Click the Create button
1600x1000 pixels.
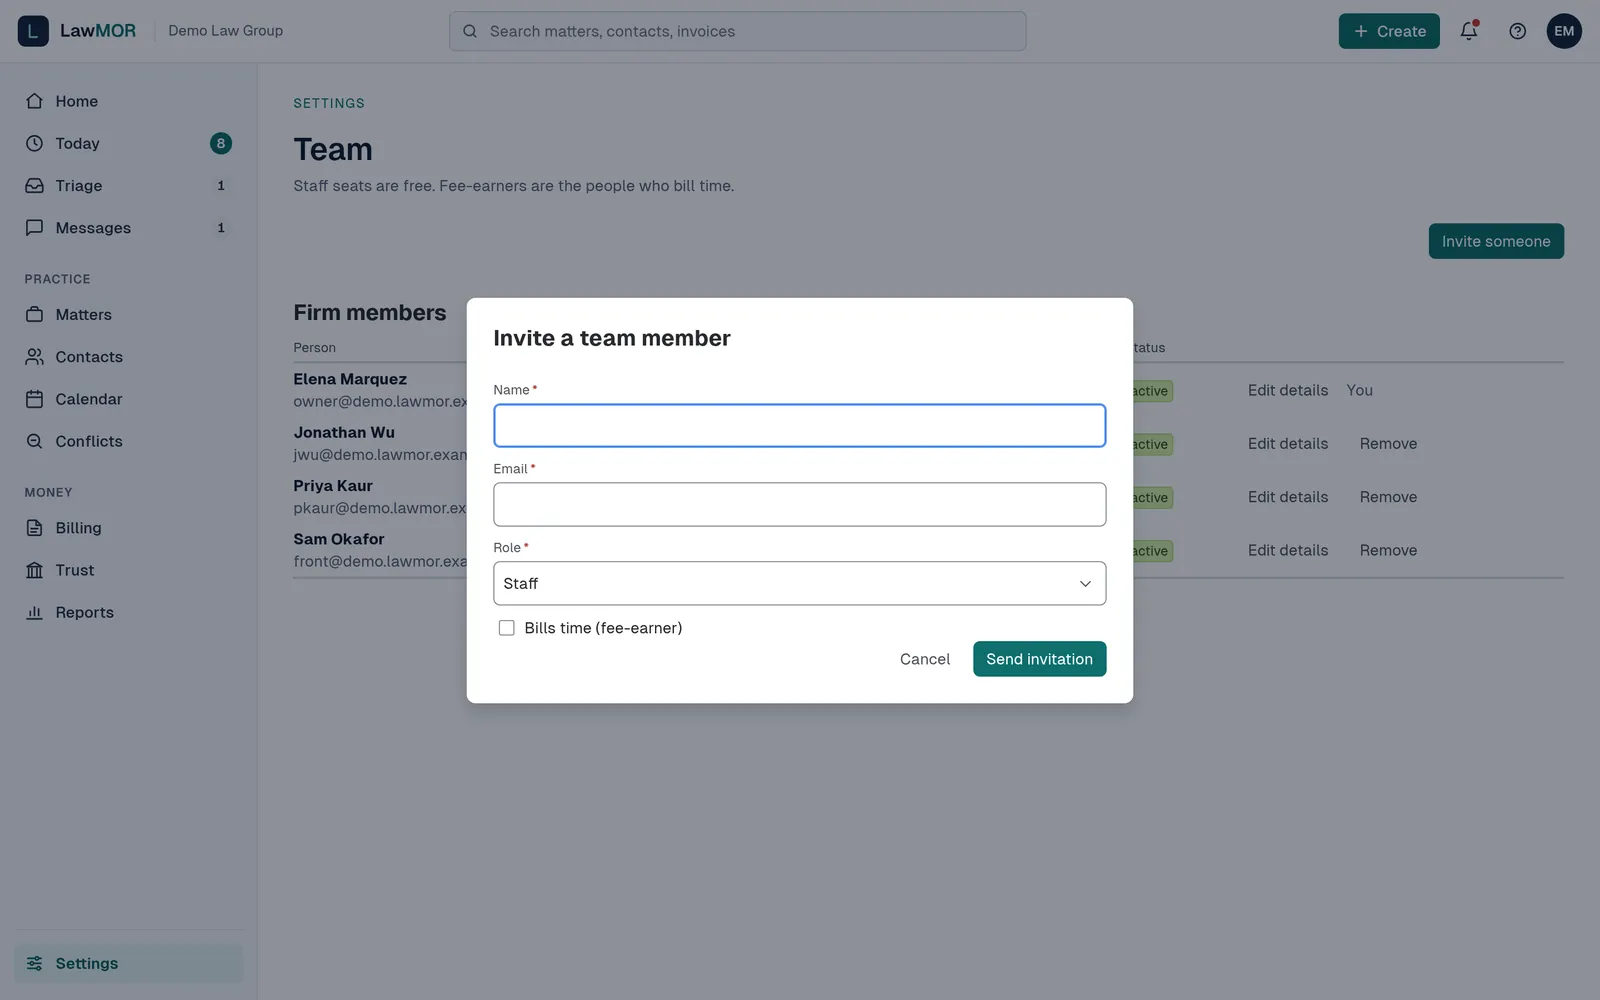(x=1389, y=31)
